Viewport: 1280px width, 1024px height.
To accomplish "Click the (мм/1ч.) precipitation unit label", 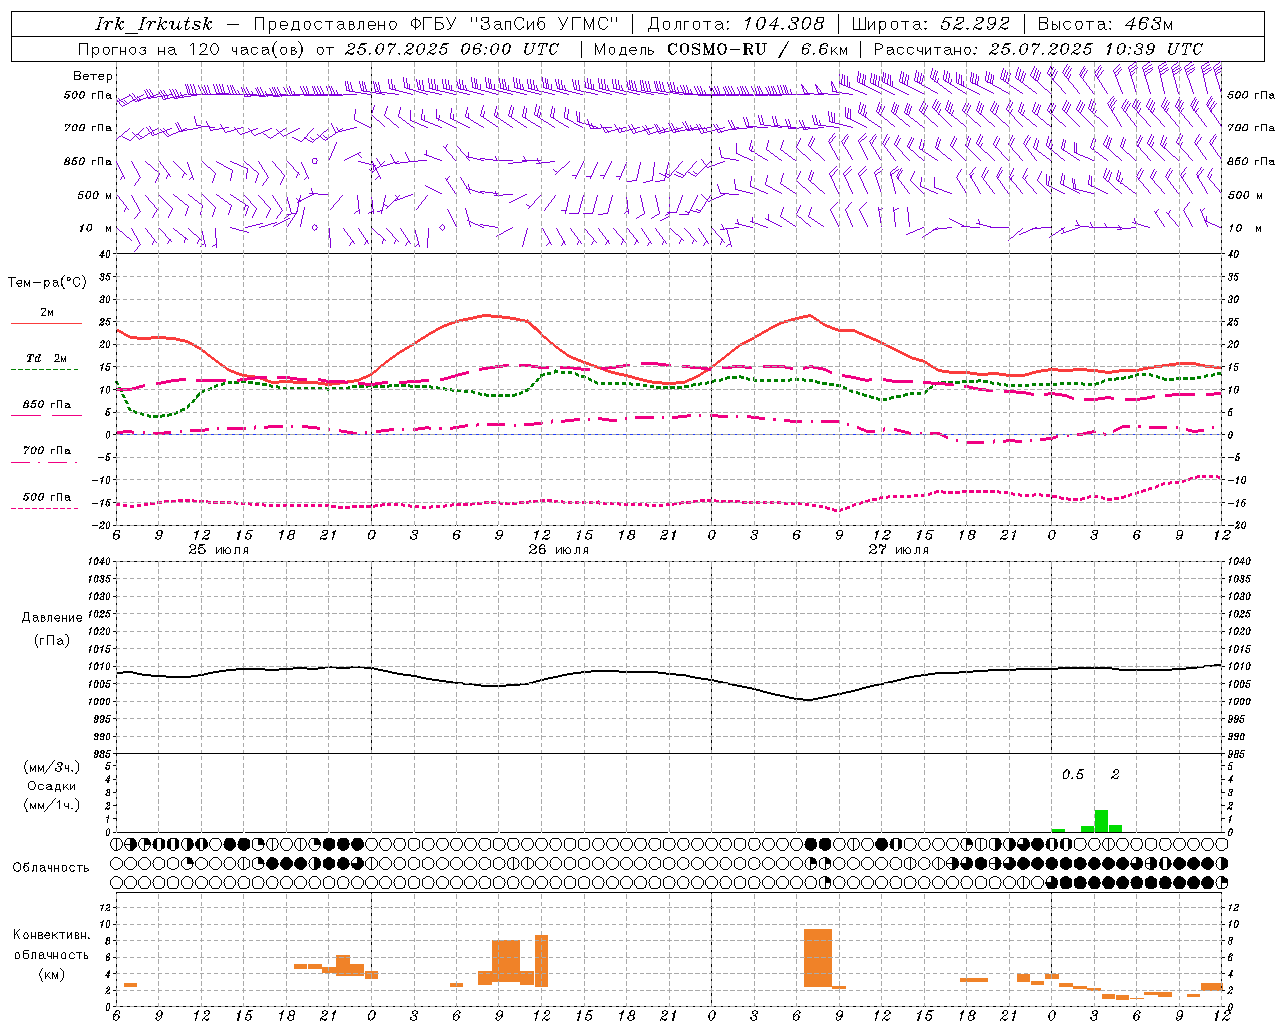I will (x=52, y=805).
